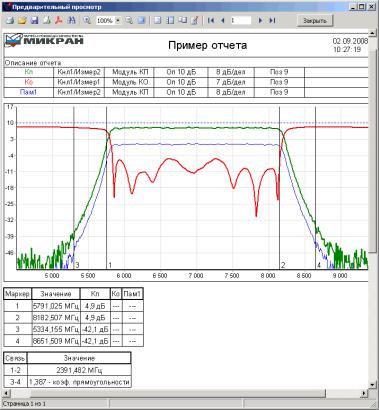Save the report with the floppy disk icon

pos(34,21)
